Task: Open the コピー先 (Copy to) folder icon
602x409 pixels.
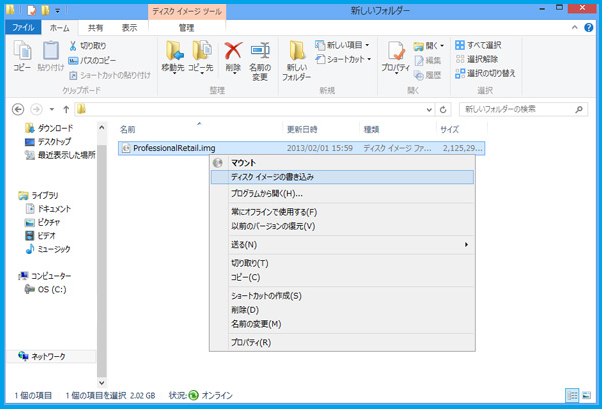Action: pyautogui.click(x=202, y=51)
